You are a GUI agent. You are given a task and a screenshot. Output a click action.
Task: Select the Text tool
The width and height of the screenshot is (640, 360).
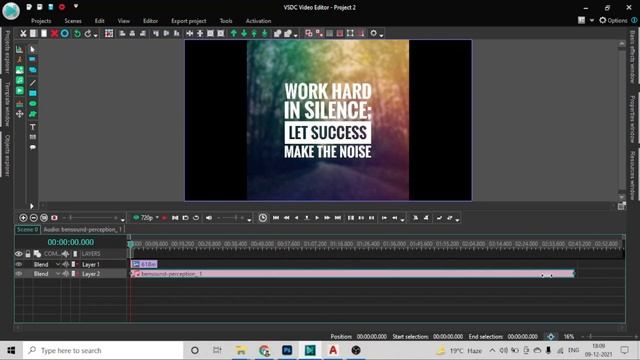pos(33,127)
